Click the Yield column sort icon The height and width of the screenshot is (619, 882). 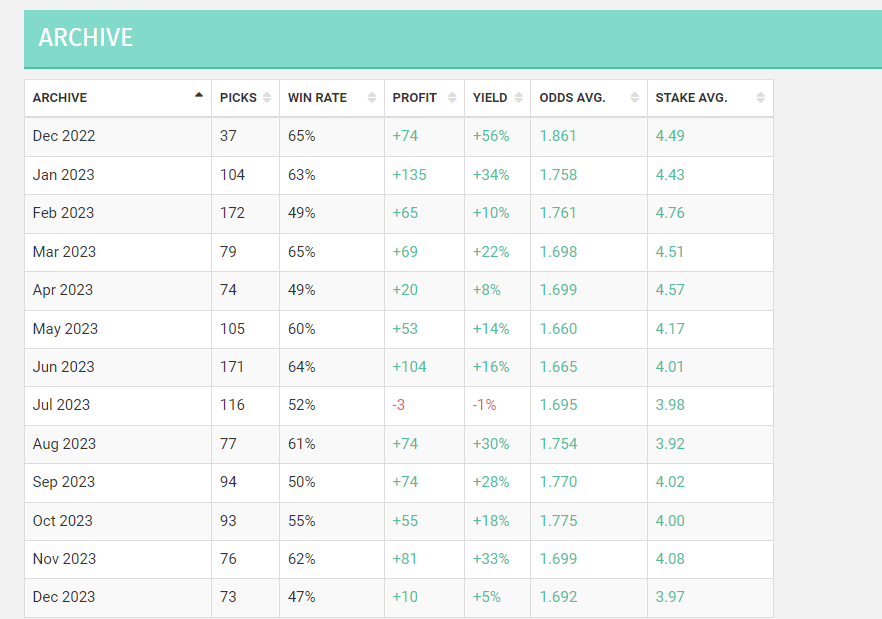click(519, 97)
